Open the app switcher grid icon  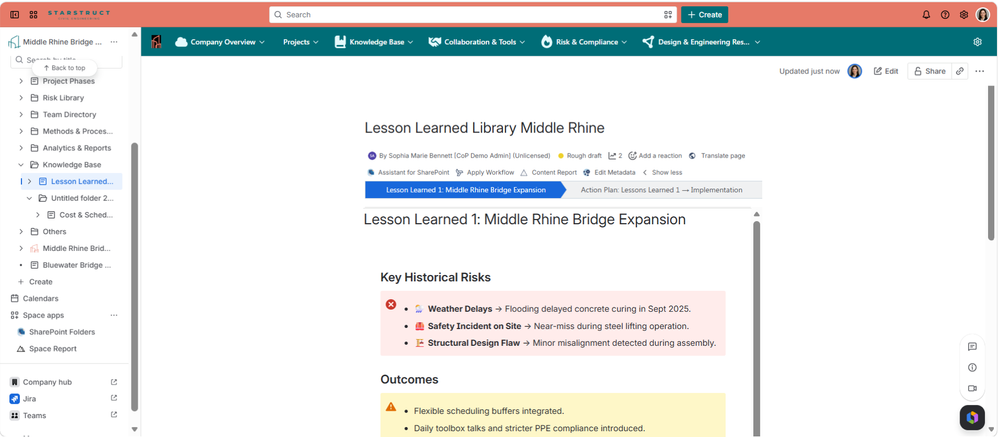click(34, 15)
